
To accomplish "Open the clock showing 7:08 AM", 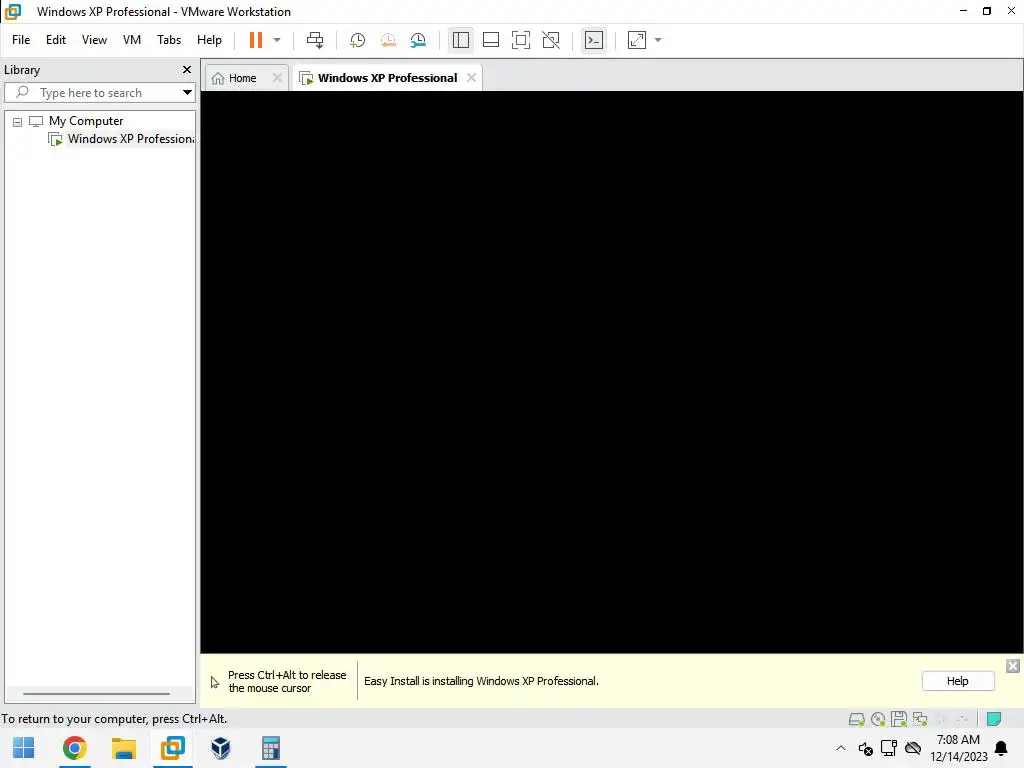I will (x=958, y=748).
